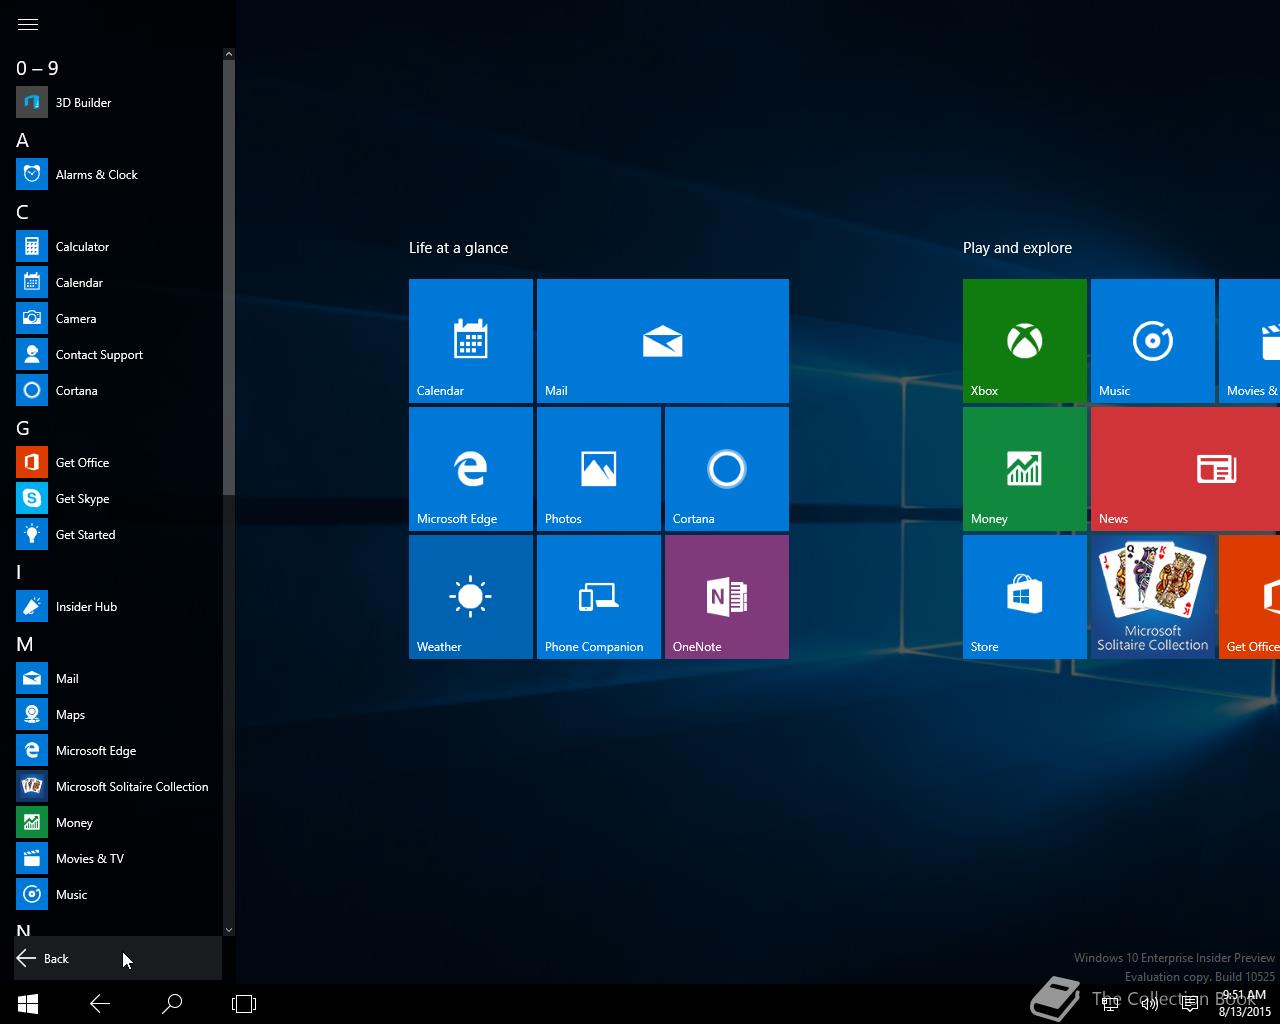Viewport: 1280px width, 1024px height.
Task: Click the hamburger menu button
Action: tap(28, 24)
